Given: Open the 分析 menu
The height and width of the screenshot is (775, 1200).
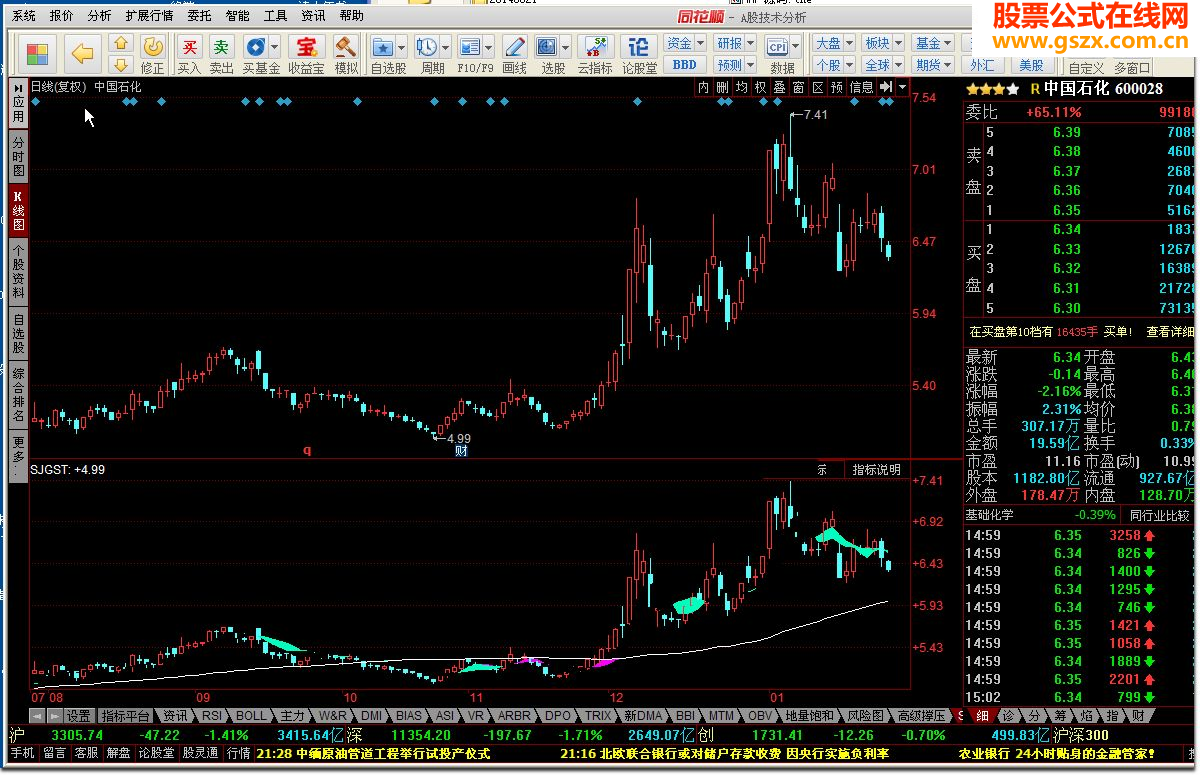Looking at the screenshot, I should tap(99, 16).
